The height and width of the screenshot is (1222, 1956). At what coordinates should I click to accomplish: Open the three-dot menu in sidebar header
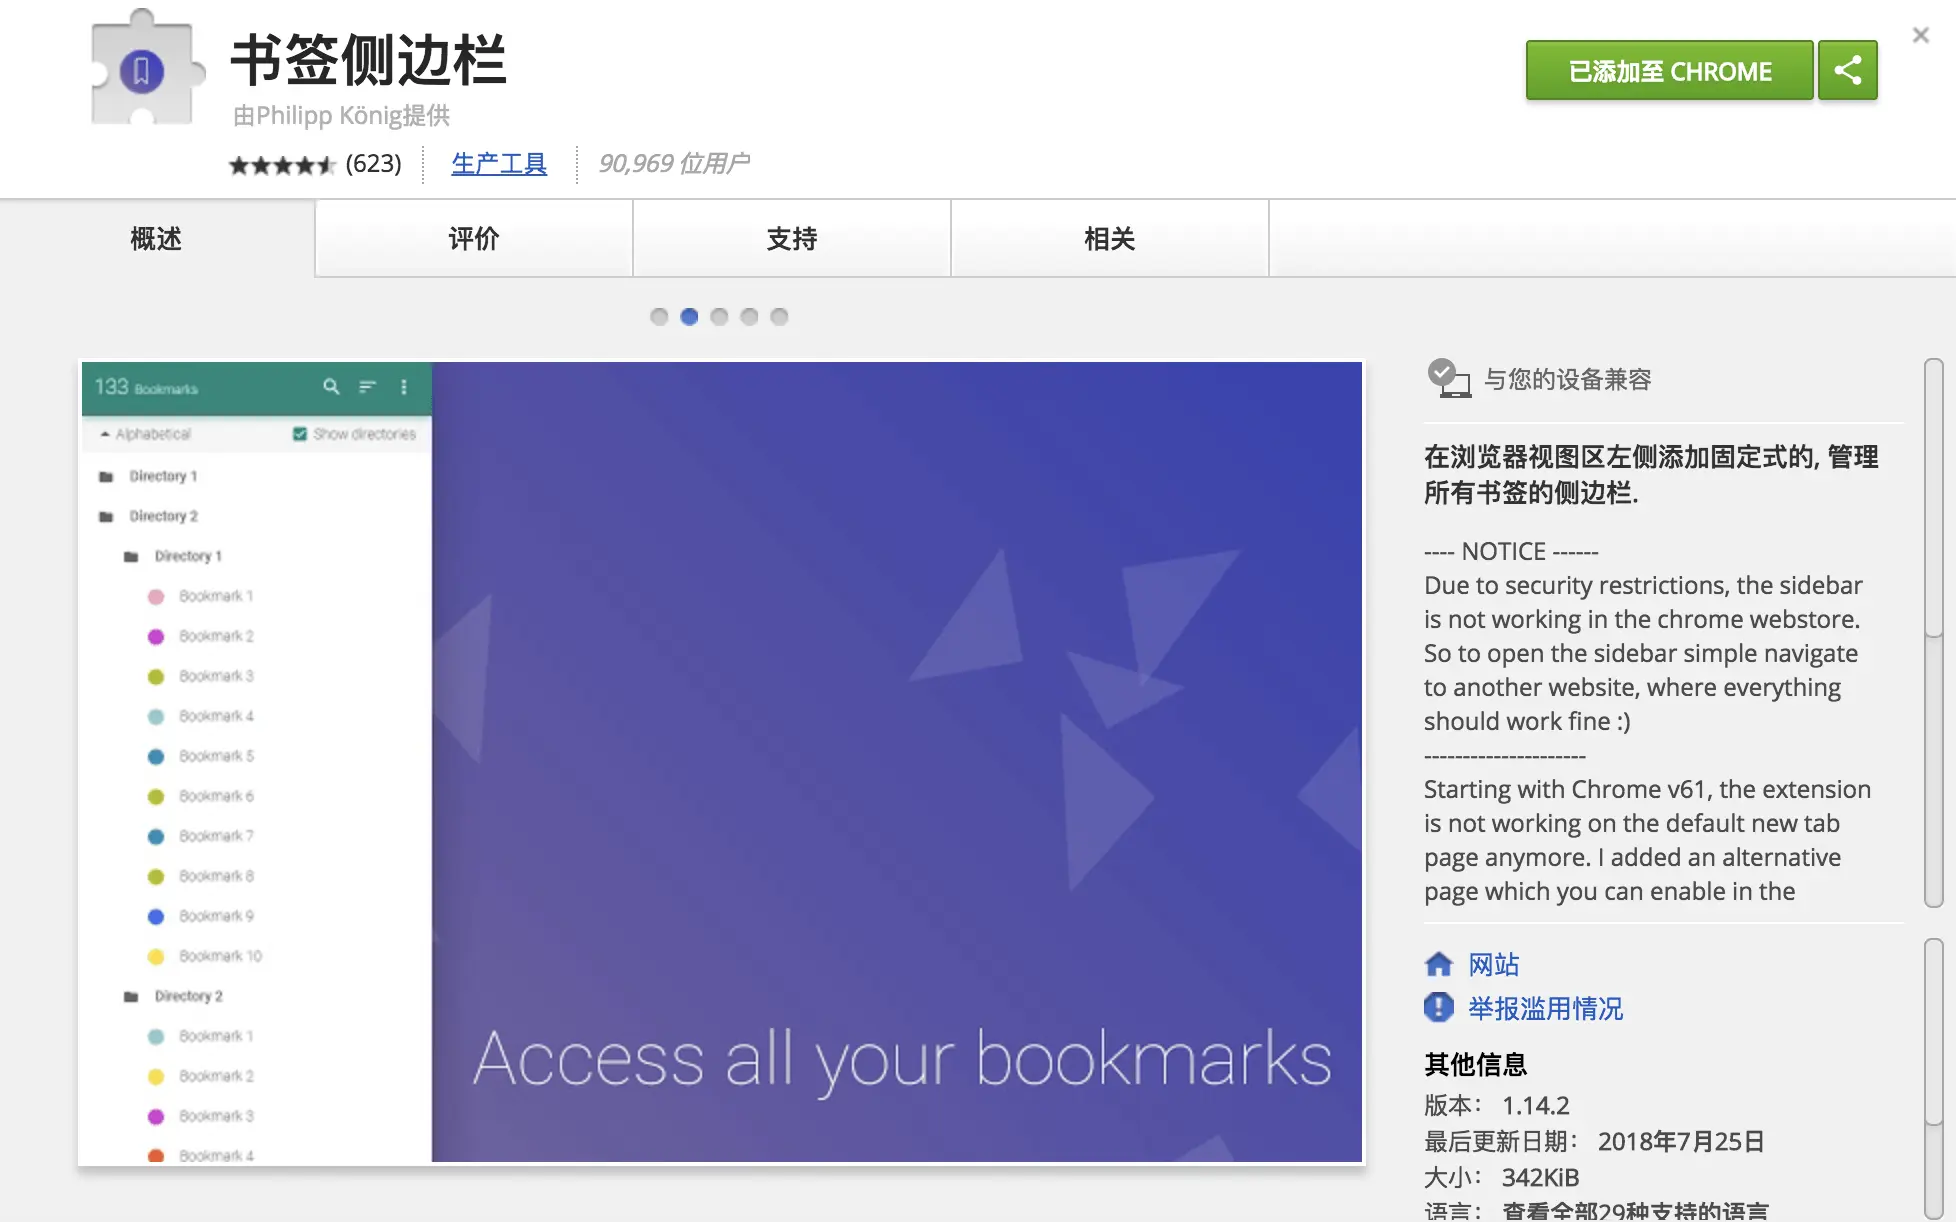click(404, 387)
